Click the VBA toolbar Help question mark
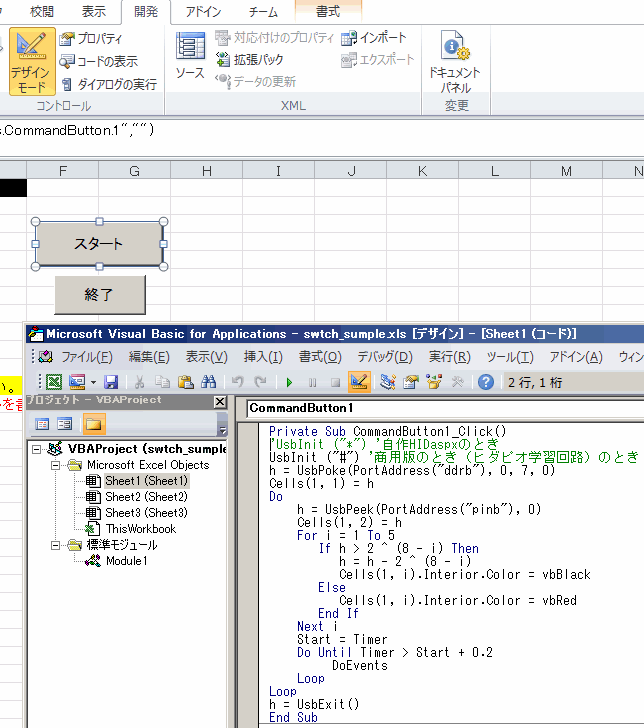The height and width of the screenshot is (728, 644). click(x=486, y=381)
